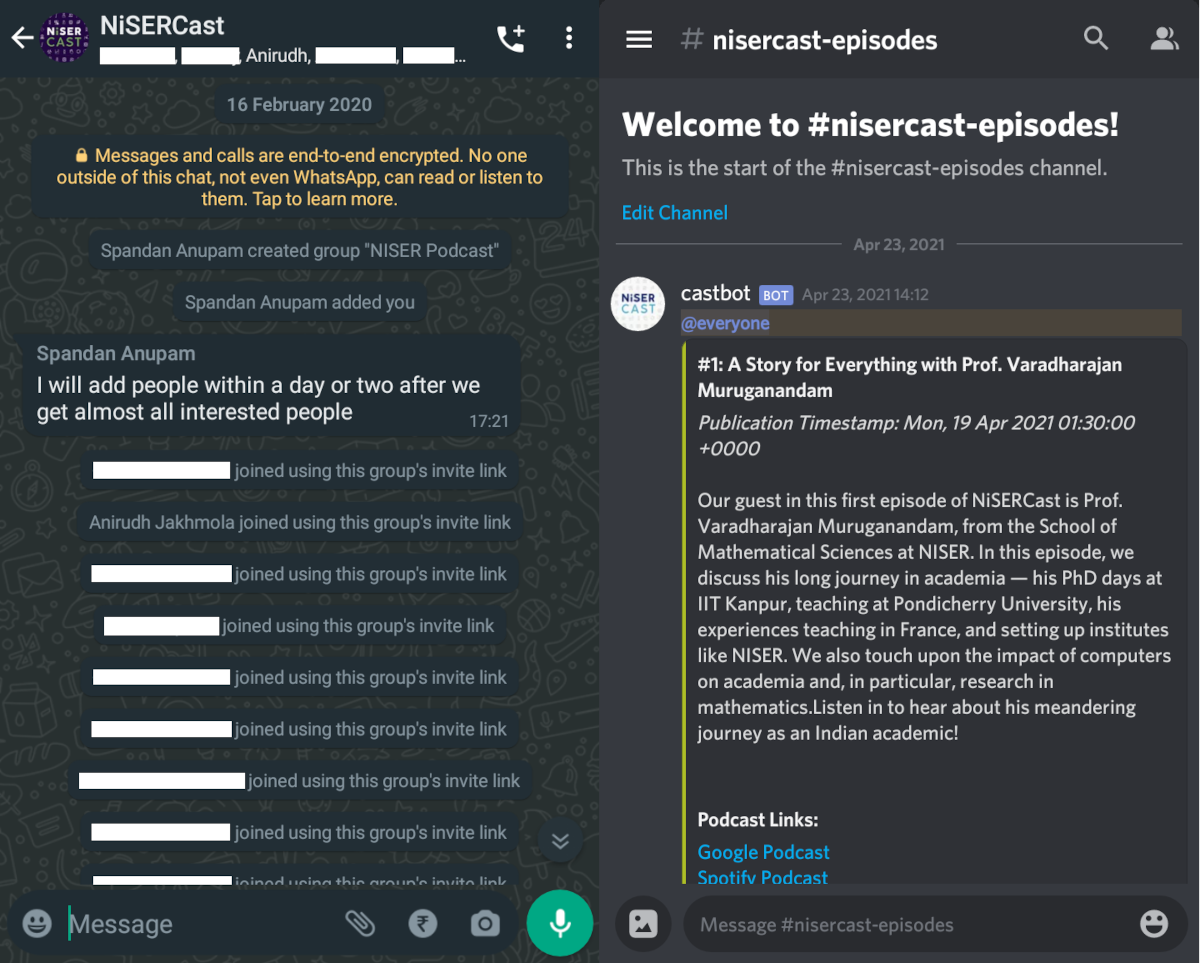
Task: Show the Discord member list
Action: [x=1164, y=39]
